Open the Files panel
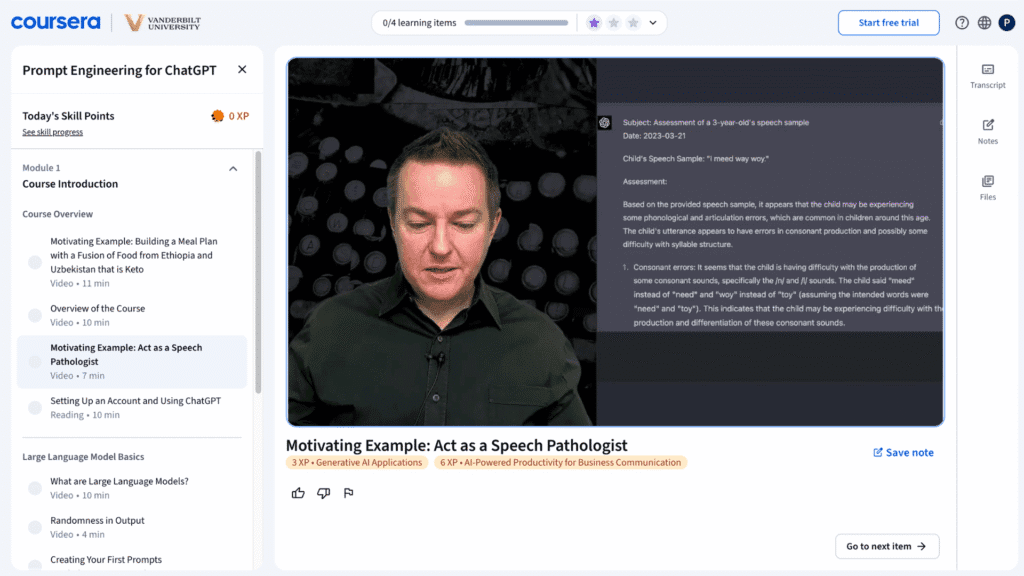1024x576 pixels. point(987,187)
